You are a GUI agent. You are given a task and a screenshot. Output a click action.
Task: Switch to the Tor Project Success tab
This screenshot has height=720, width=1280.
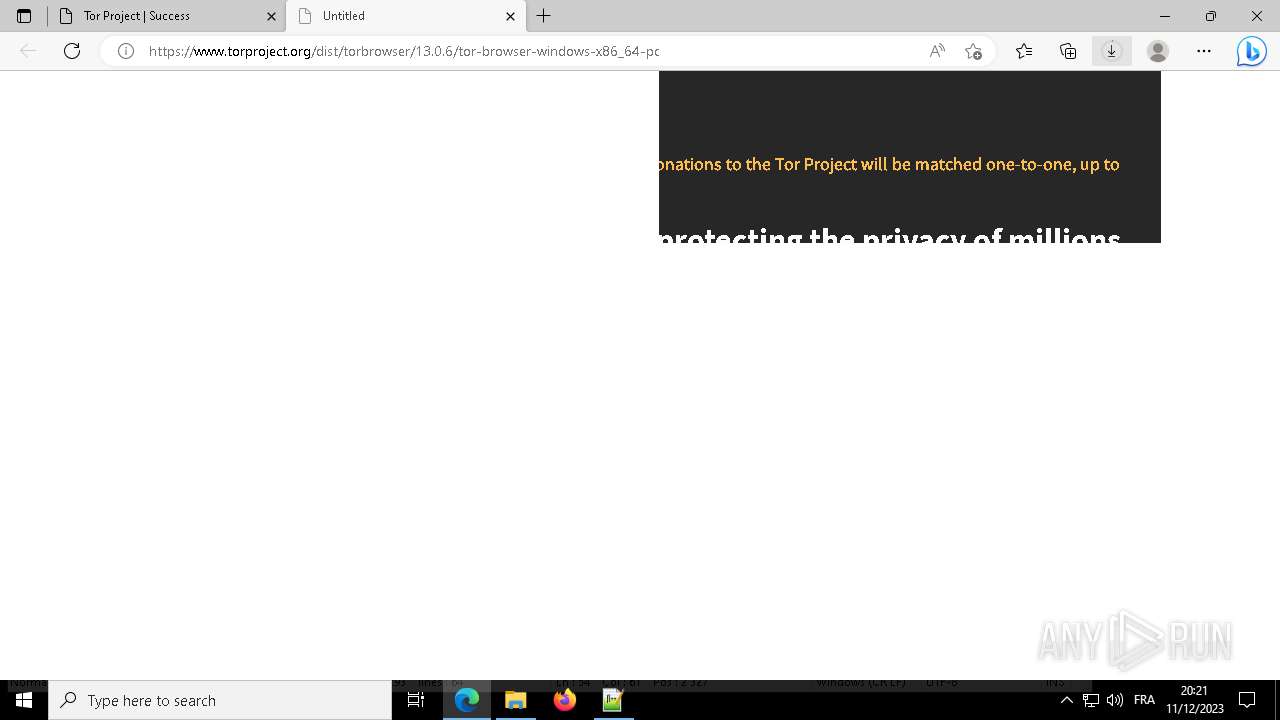click(x=167, y=16)
